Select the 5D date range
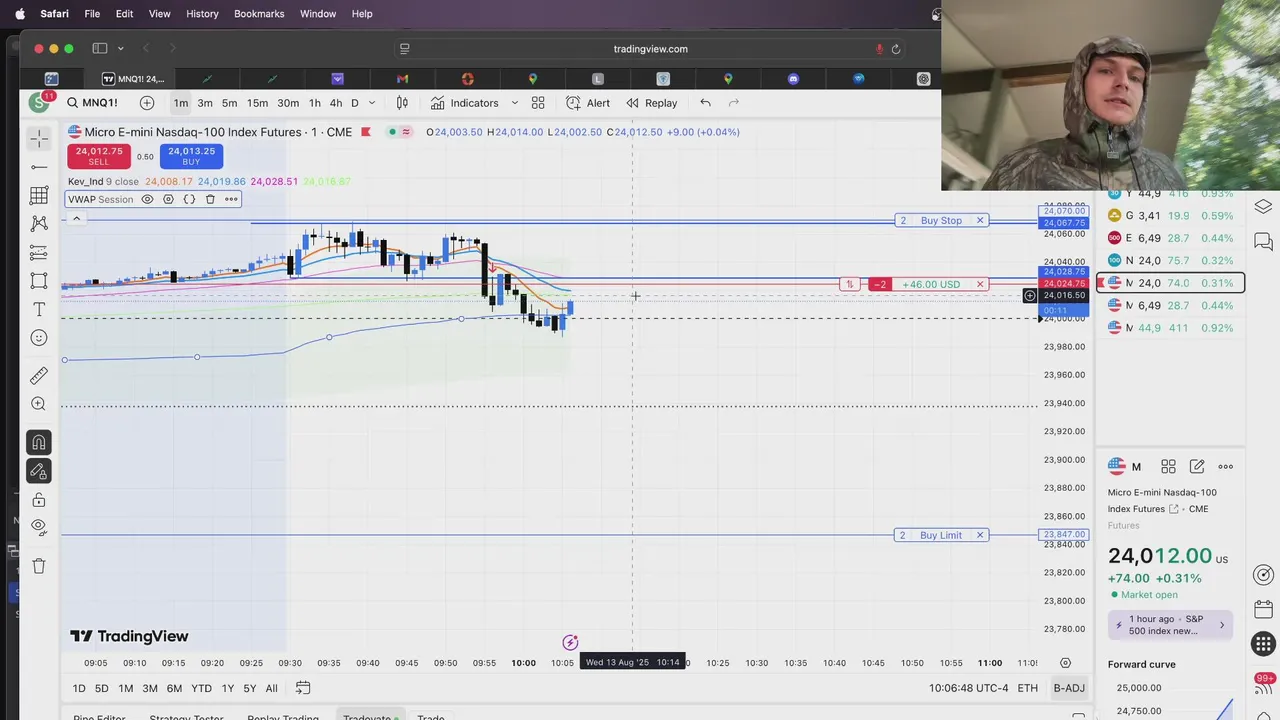The width and height of the screenshot is (1280, 720). [102, 688]
